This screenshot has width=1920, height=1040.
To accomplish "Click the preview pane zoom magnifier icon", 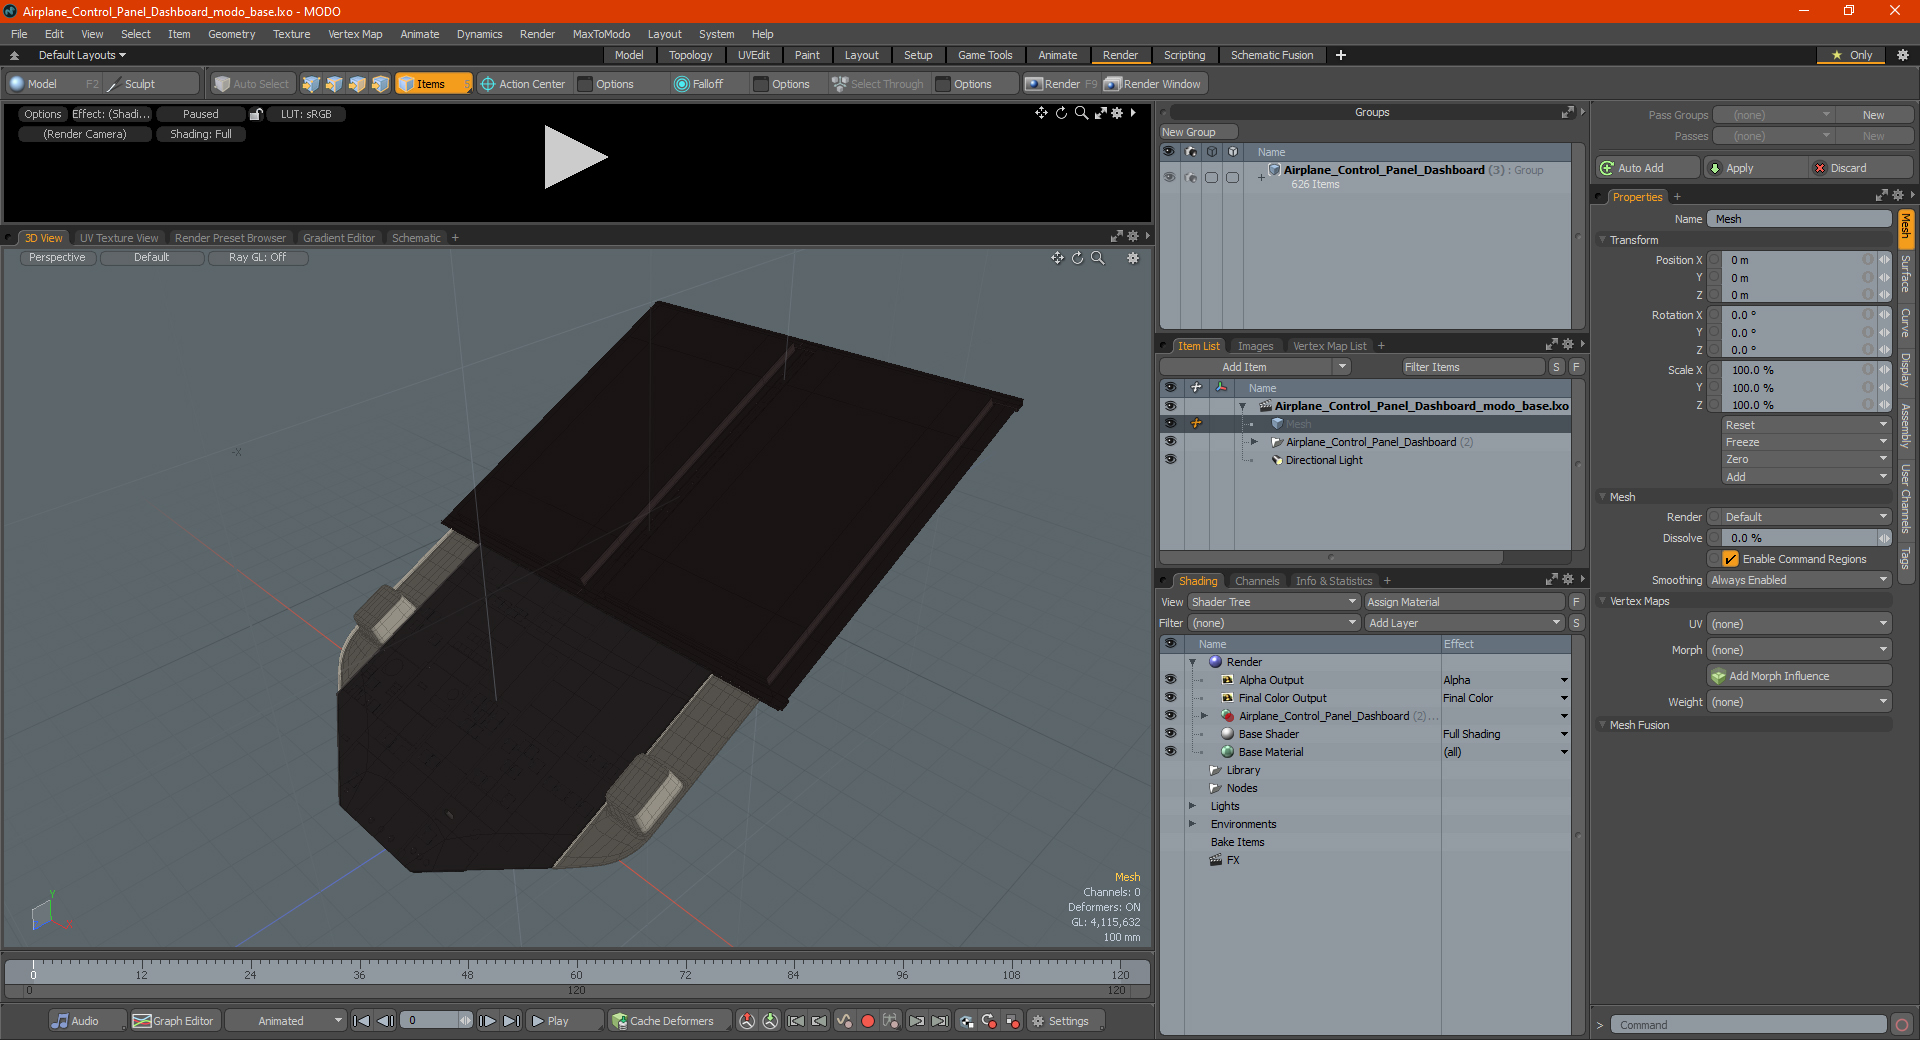I will coord(1080,113).
